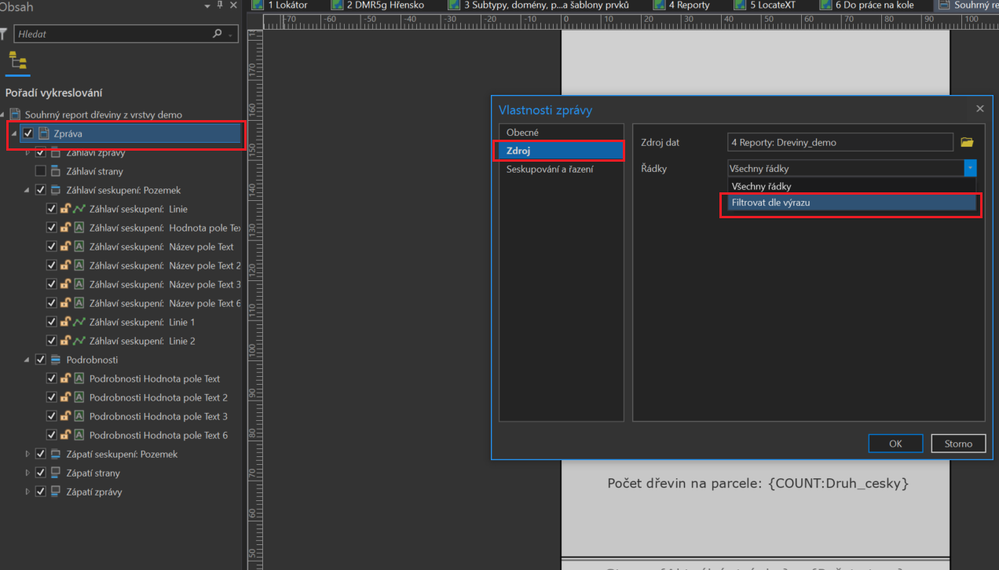Viewport: 999px width, 570px height.
Task: Collapse the Podrobnosti node
Action: pyautogui.click(x=27, y=360)
